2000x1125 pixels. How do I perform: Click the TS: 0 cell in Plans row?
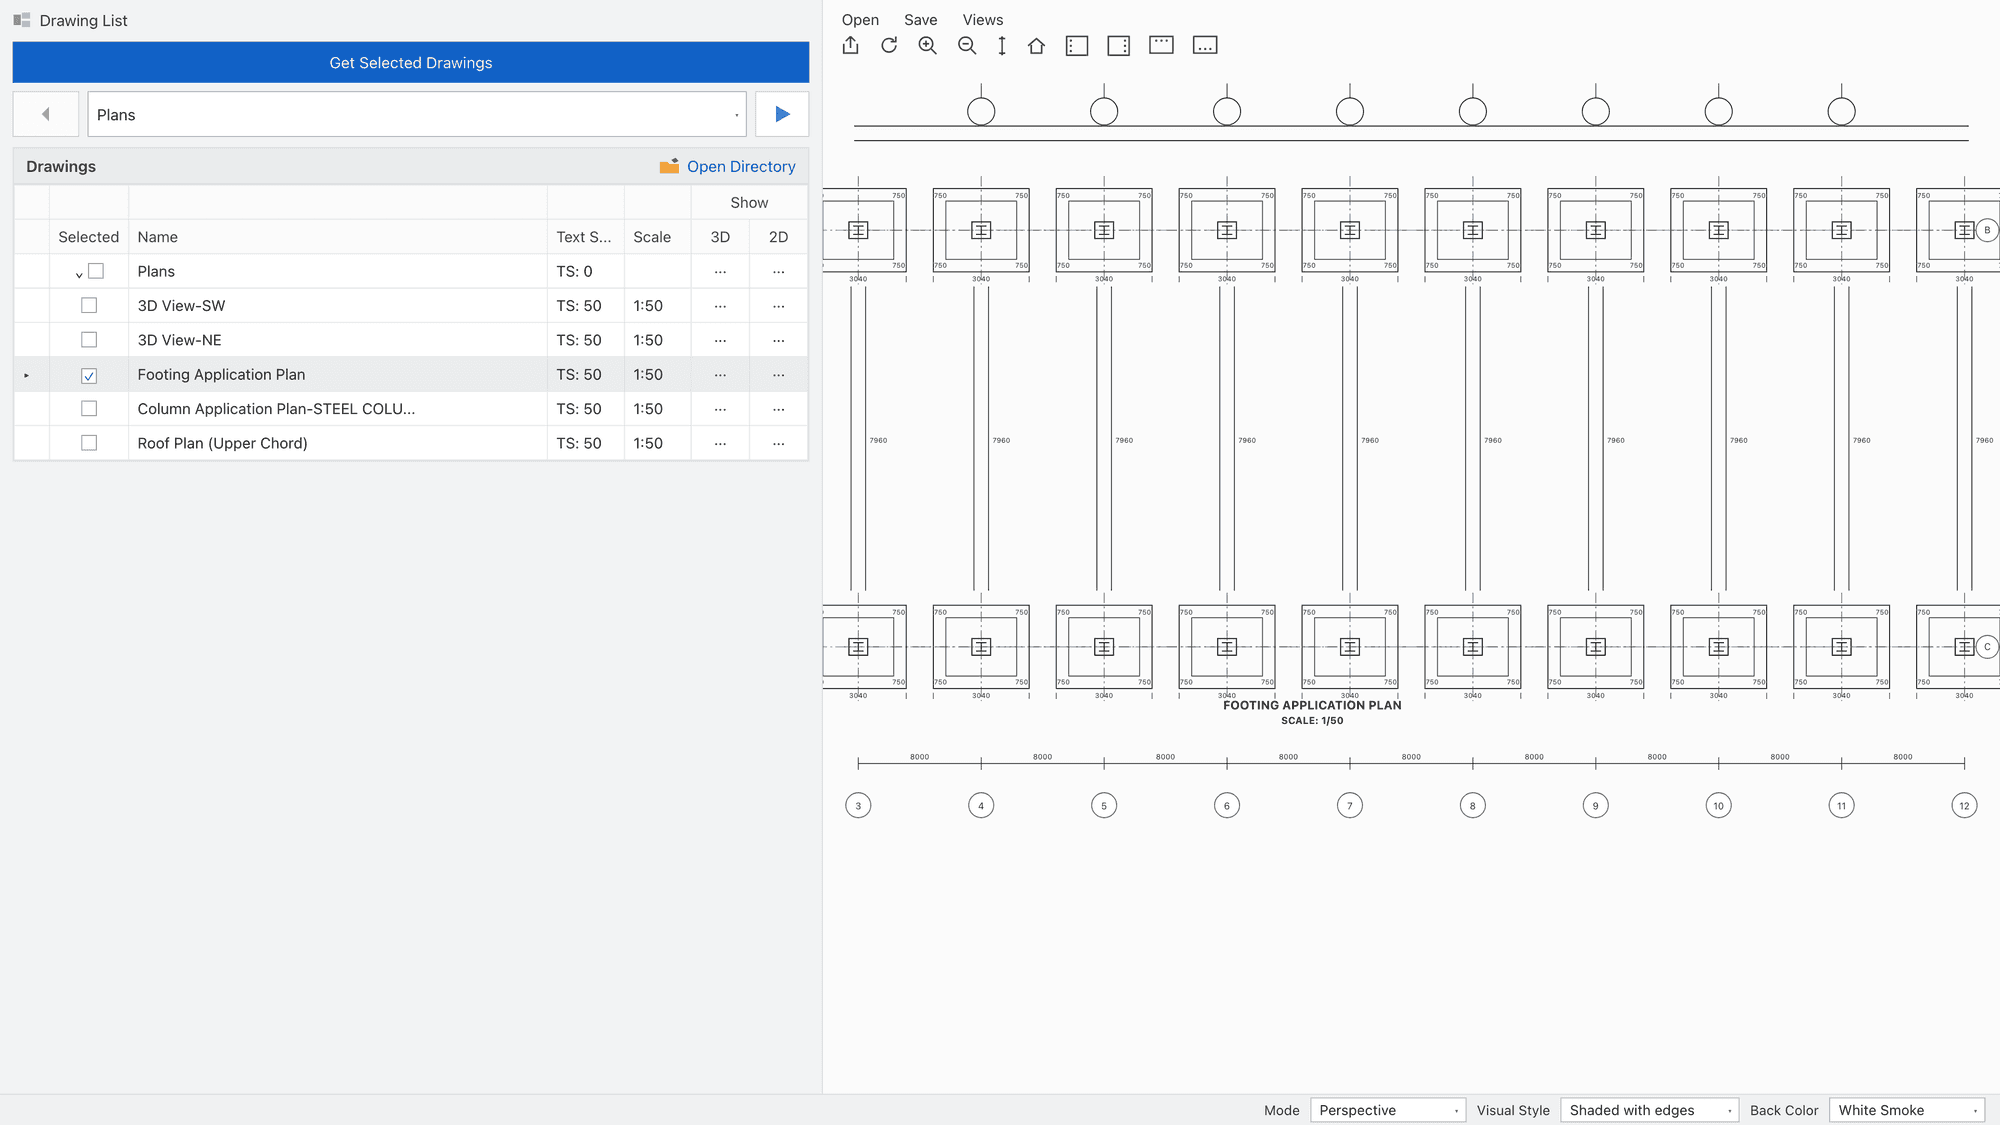click(586, 271)
